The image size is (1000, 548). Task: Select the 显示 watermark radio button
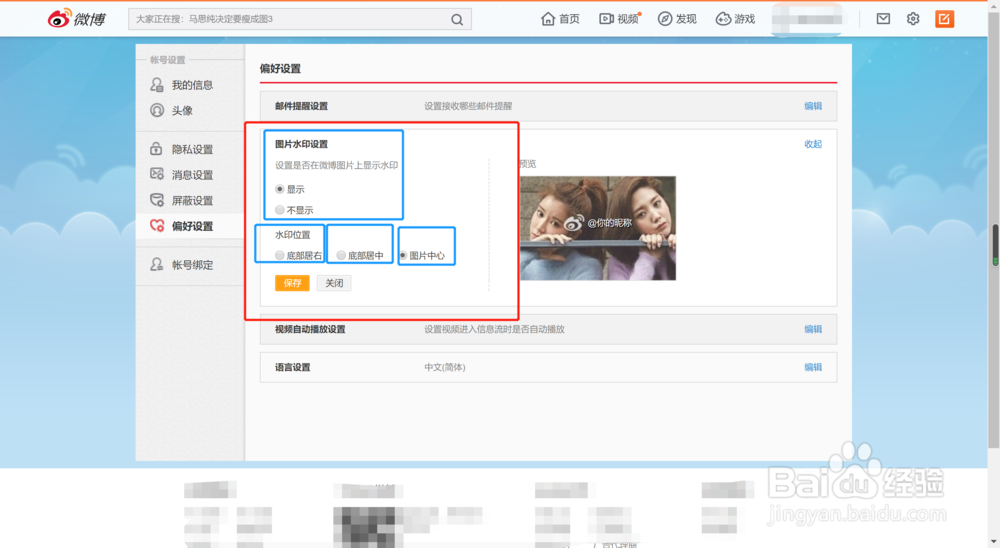click(279, 189)
